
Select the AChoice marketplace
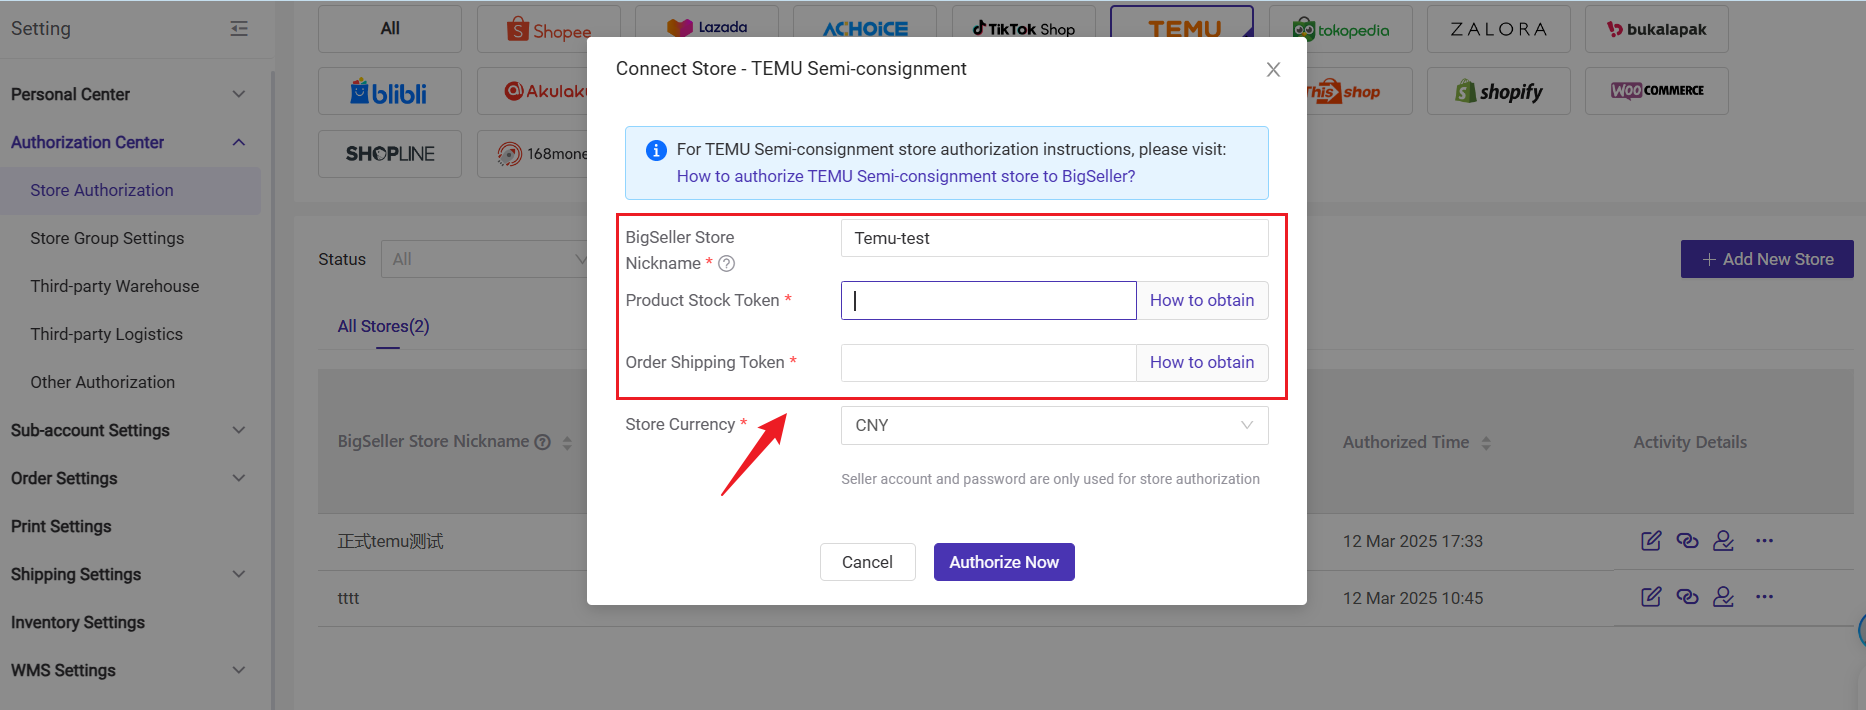tap(865, 29)
